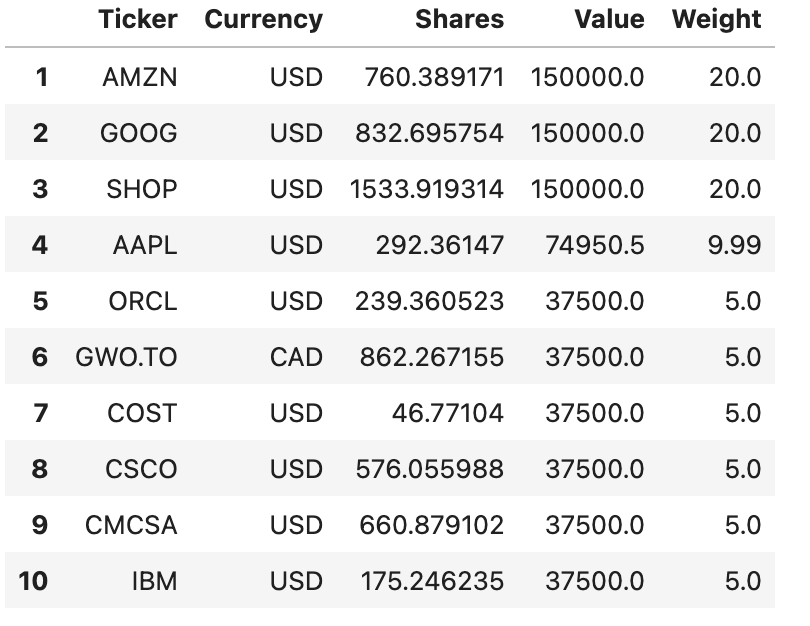Image resolution: width=810 pixels, height=626 pixels.
Task: Select the 9.99 weight cell
Action: [734, 245]
